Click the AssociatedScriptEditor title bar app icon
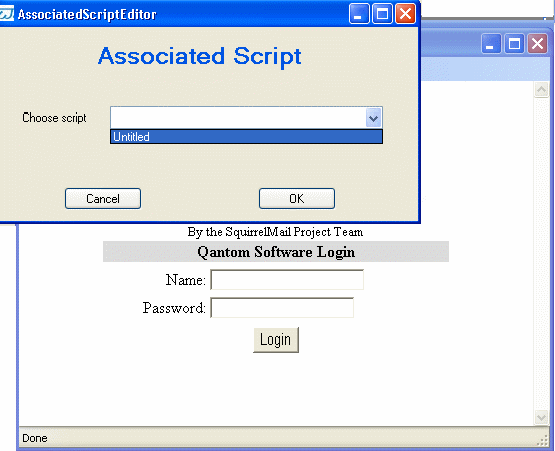Screen dimensions: 555x451 [x=6, y=14]
